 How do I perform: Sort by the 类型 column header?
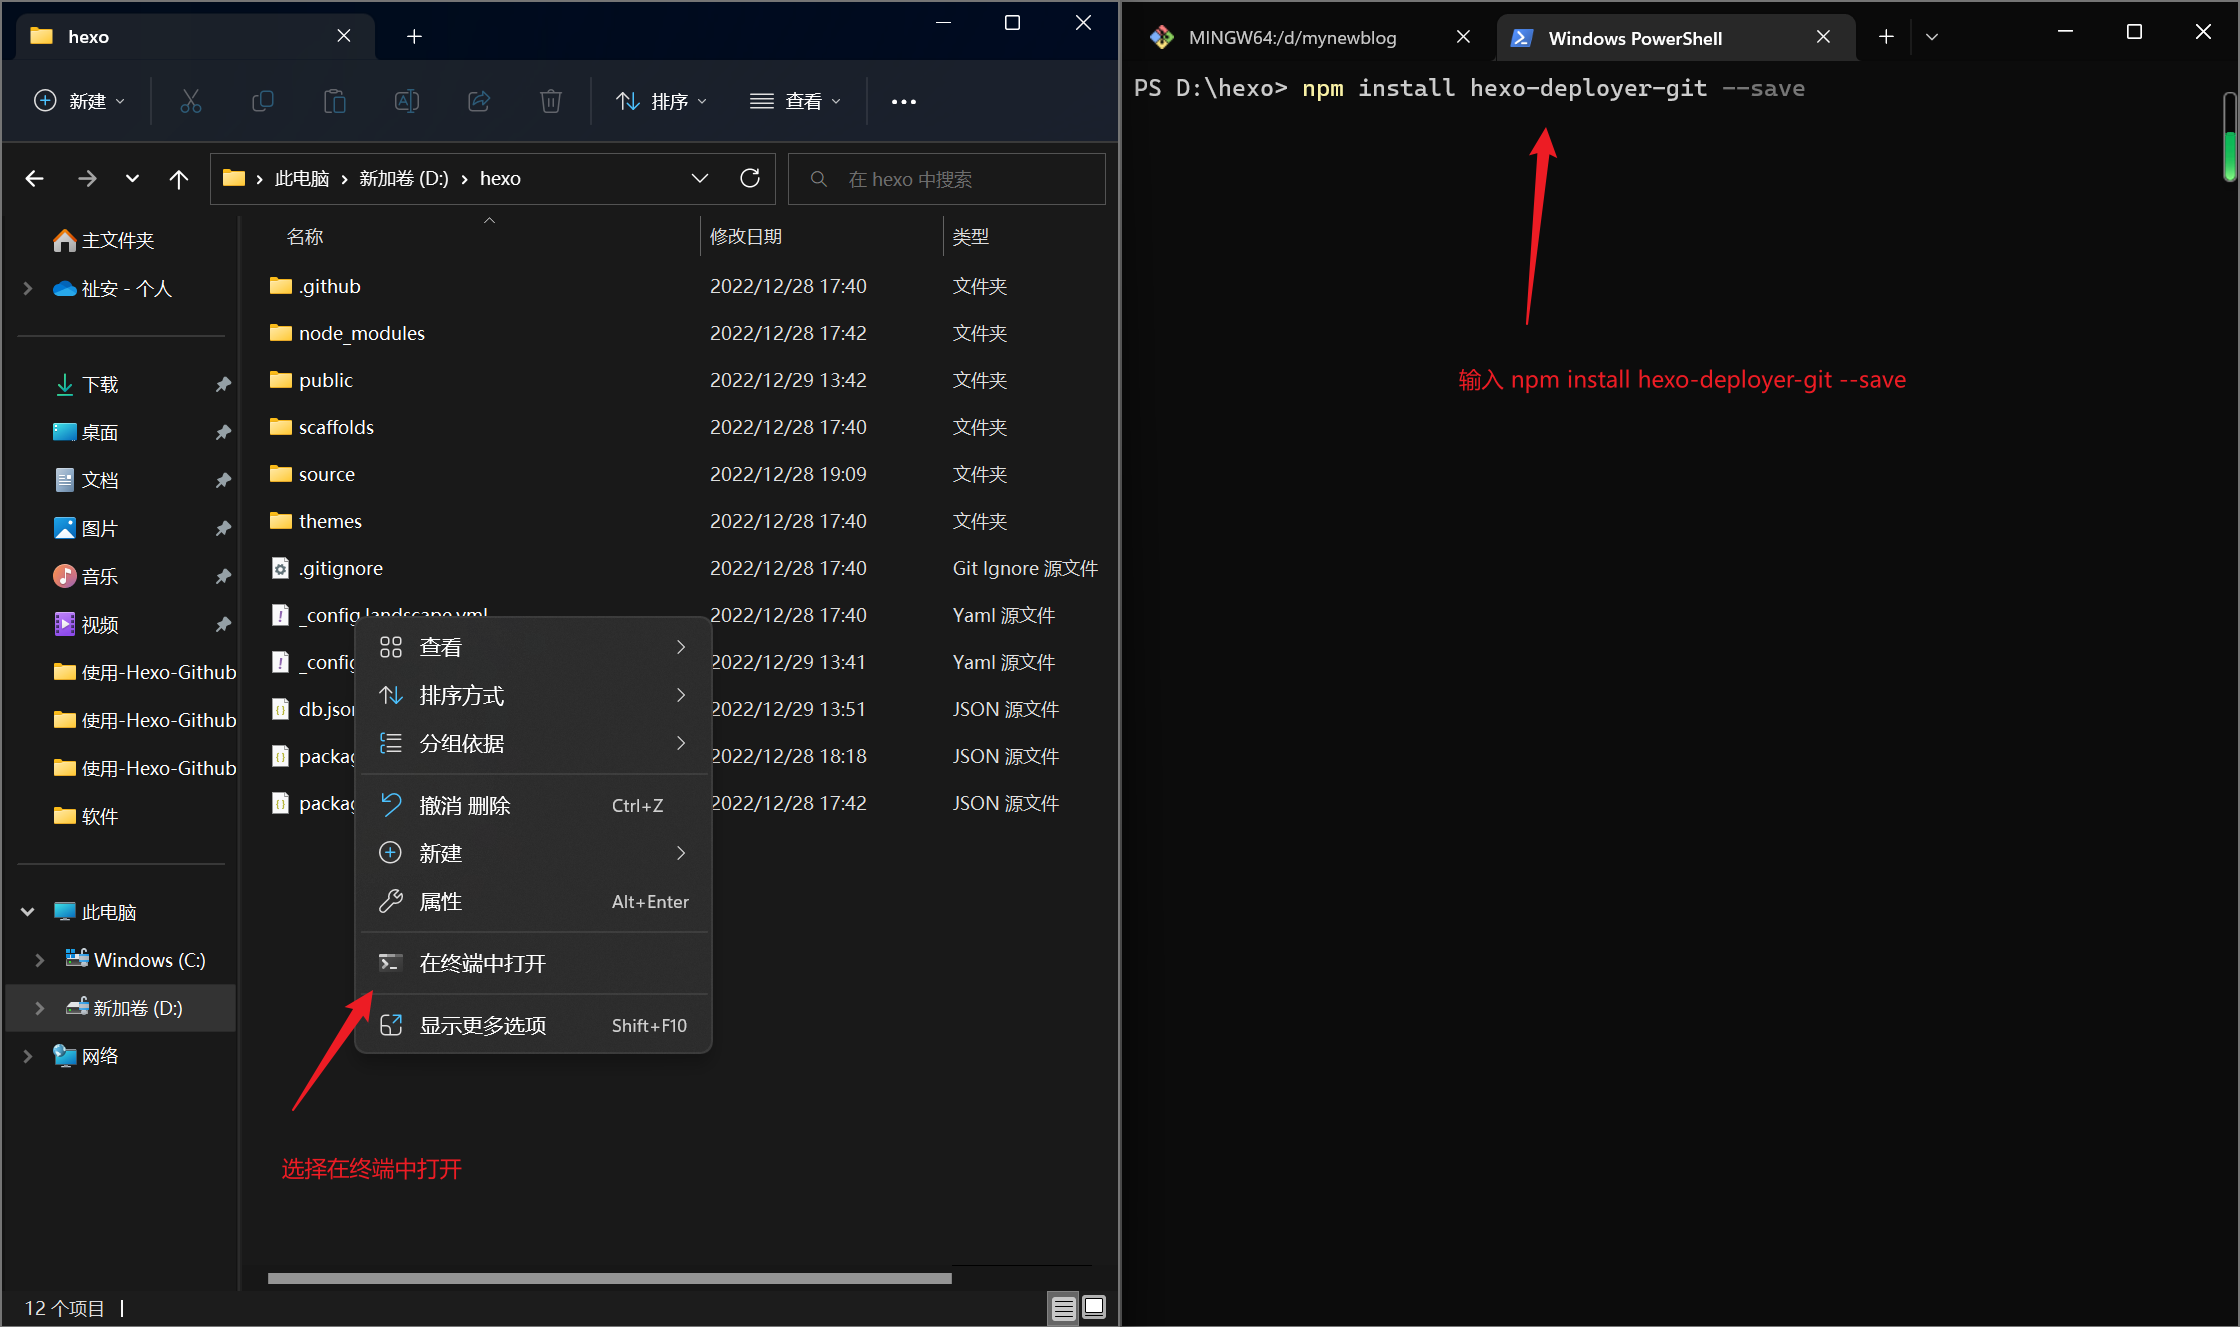click(x=971, y=237)
